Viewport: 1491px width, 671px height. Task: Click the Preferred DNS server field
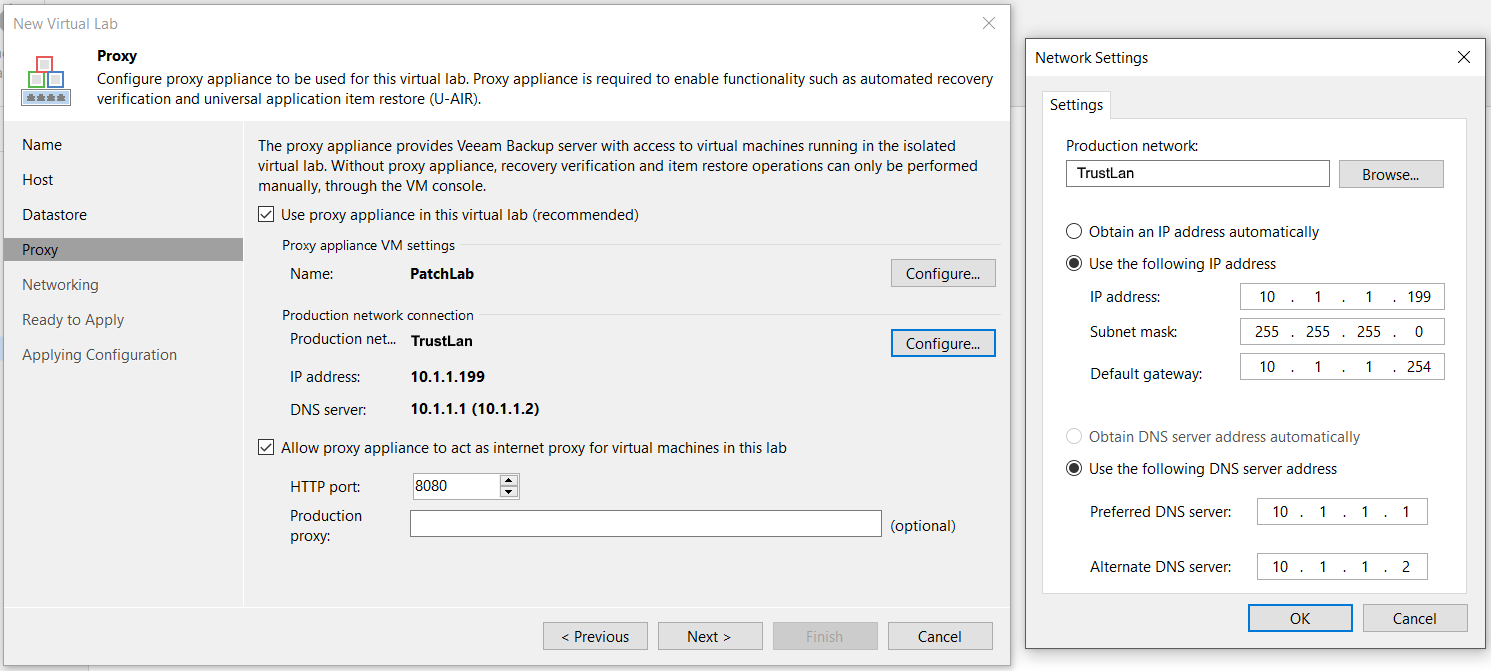click(1342, 511)
